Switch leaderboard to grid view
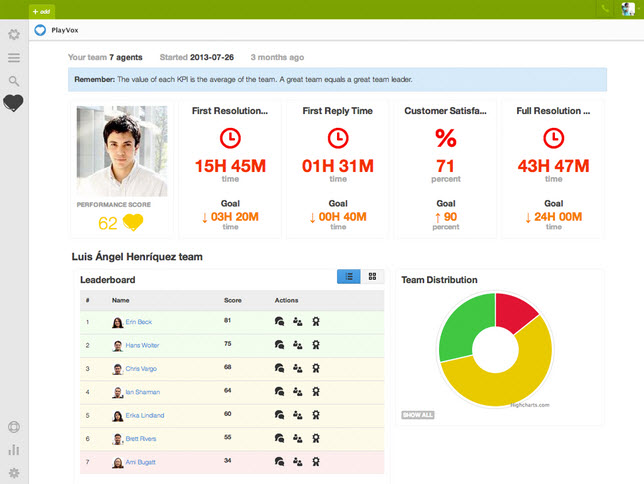Image resolution: width=644 pixels, height=484 pixels. 372,276
